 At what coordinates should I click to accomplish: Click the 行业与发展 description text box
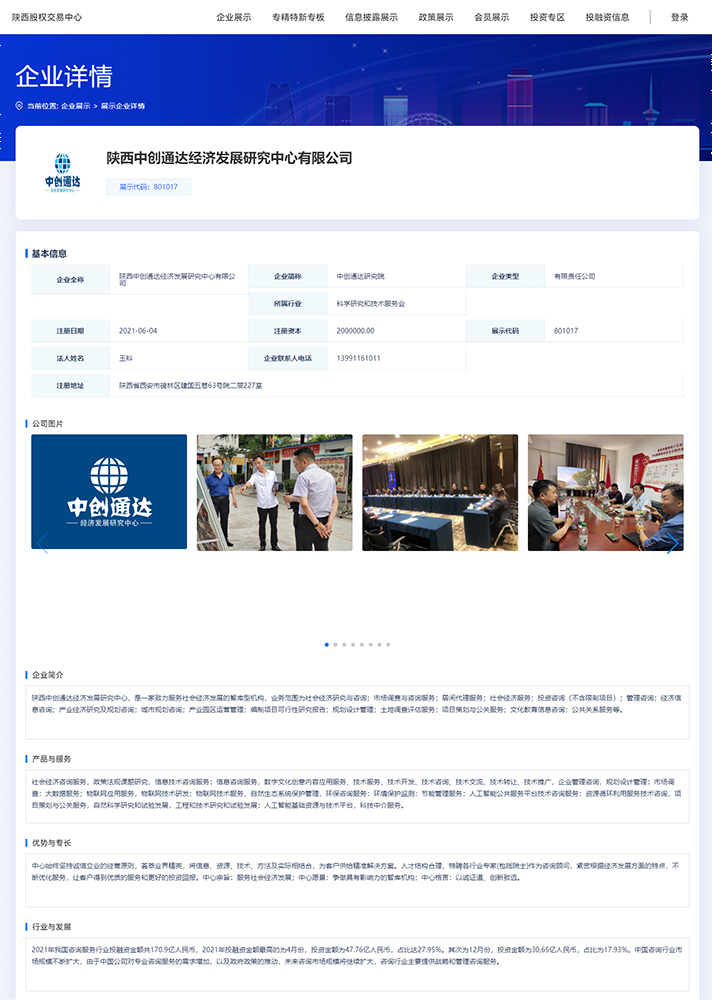(357, 964)
